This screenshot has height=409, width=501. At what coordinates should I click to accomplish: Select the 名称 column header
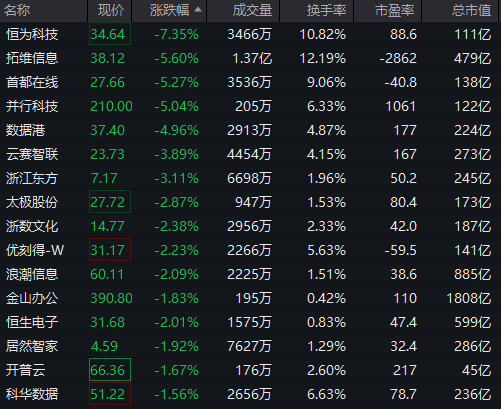[17, 10]
